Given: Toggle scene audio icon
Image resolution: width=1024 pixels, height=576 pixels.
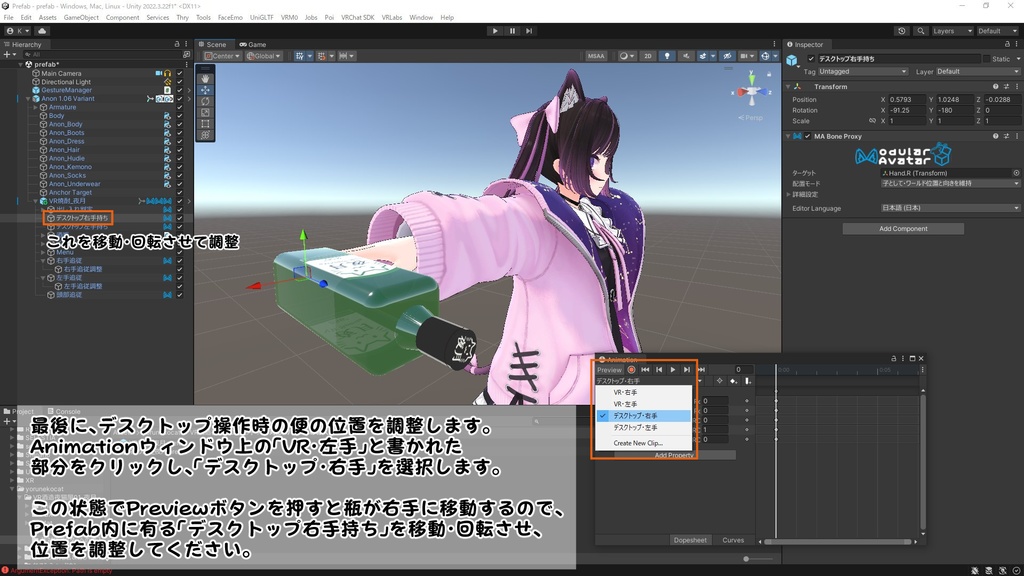Looking at the screenshot, I should point(686,56).
